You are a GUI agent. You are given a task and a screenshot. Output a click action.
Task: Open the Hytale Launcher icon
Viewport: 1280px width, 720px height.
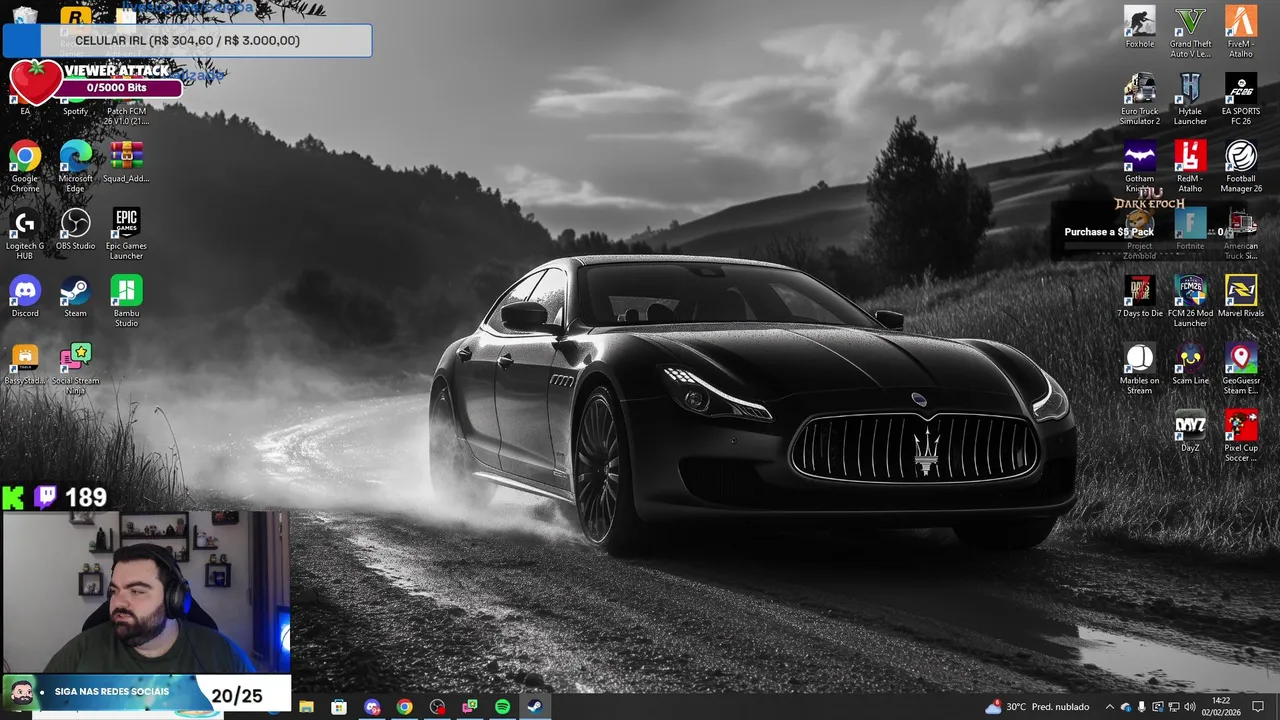(1190, 99)
